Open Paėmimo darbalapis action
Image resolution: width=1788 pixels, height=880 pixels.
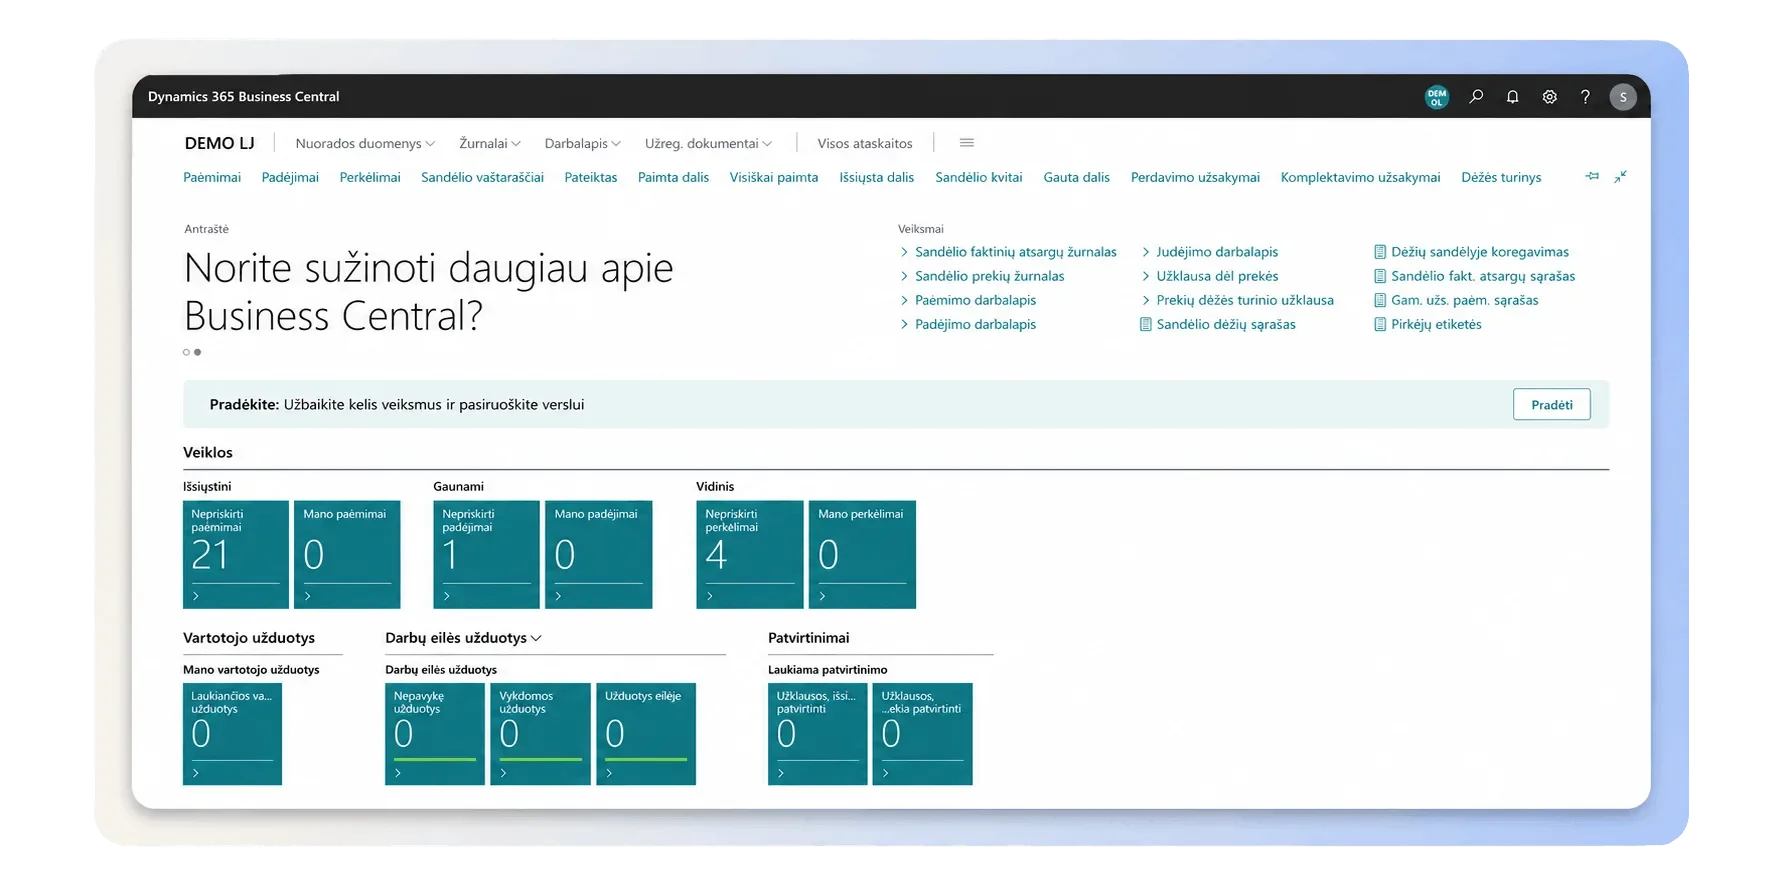pyautogui.click(x=968, y=300)
